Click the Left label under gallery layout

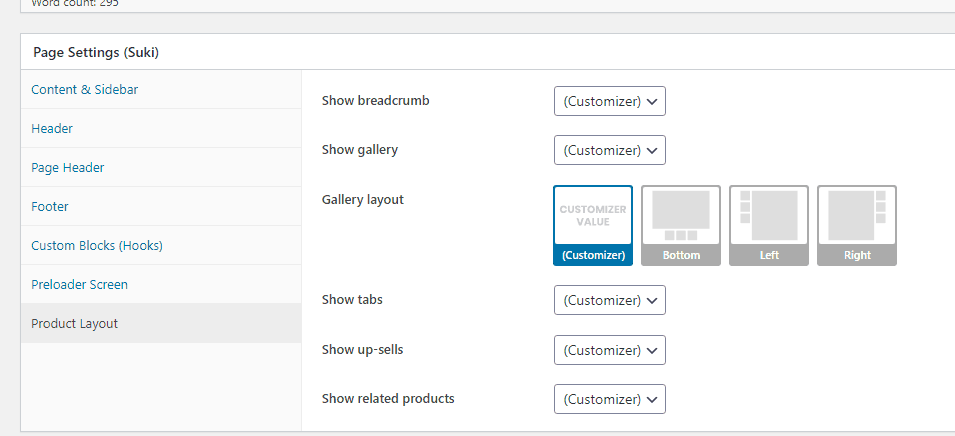pyautogui.click(x=769, y=255)
